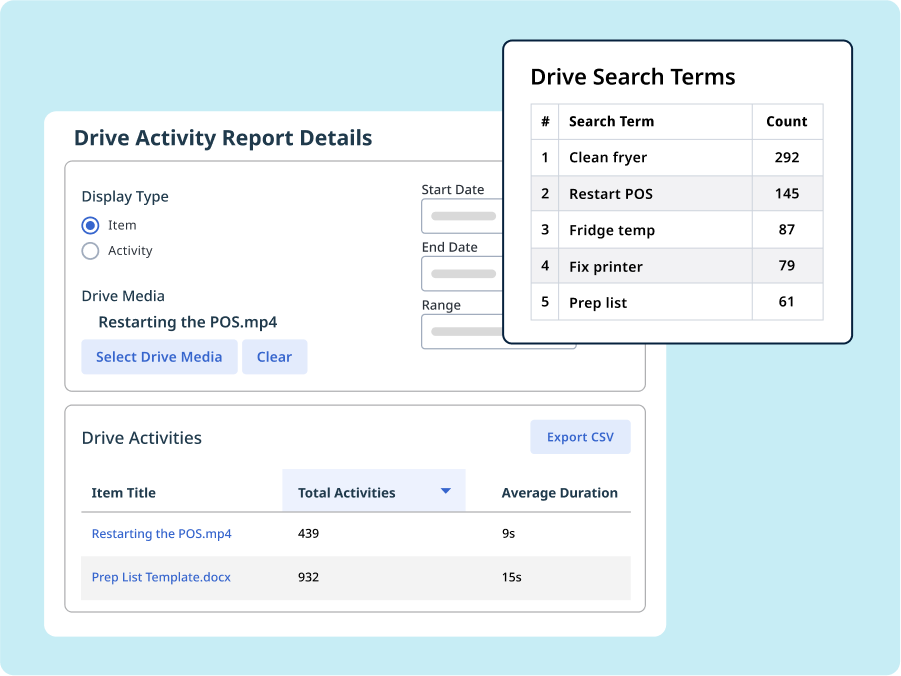
Task: Select the Count column header
Action: click(787, 121)
